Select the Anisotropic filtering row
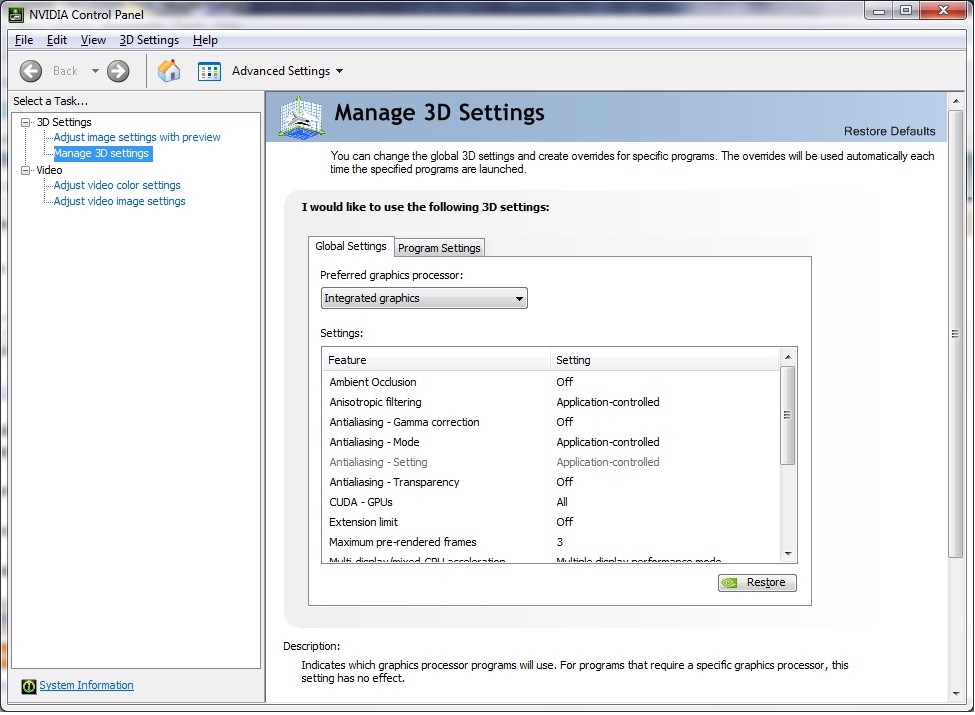Image resolution: width=975 pixels, height=715 pixels. (x=550, y=402)
